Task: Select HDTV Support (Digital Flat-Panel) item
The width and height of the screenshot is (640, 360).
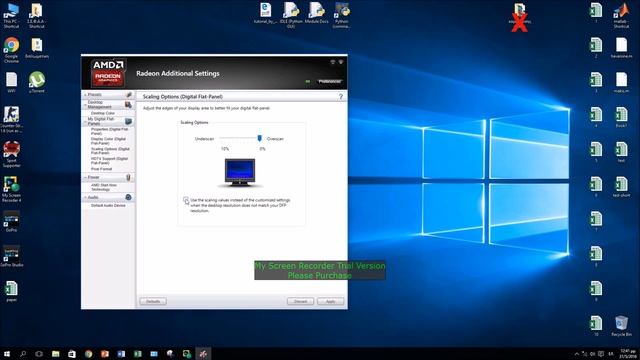Action: (109, 160)
